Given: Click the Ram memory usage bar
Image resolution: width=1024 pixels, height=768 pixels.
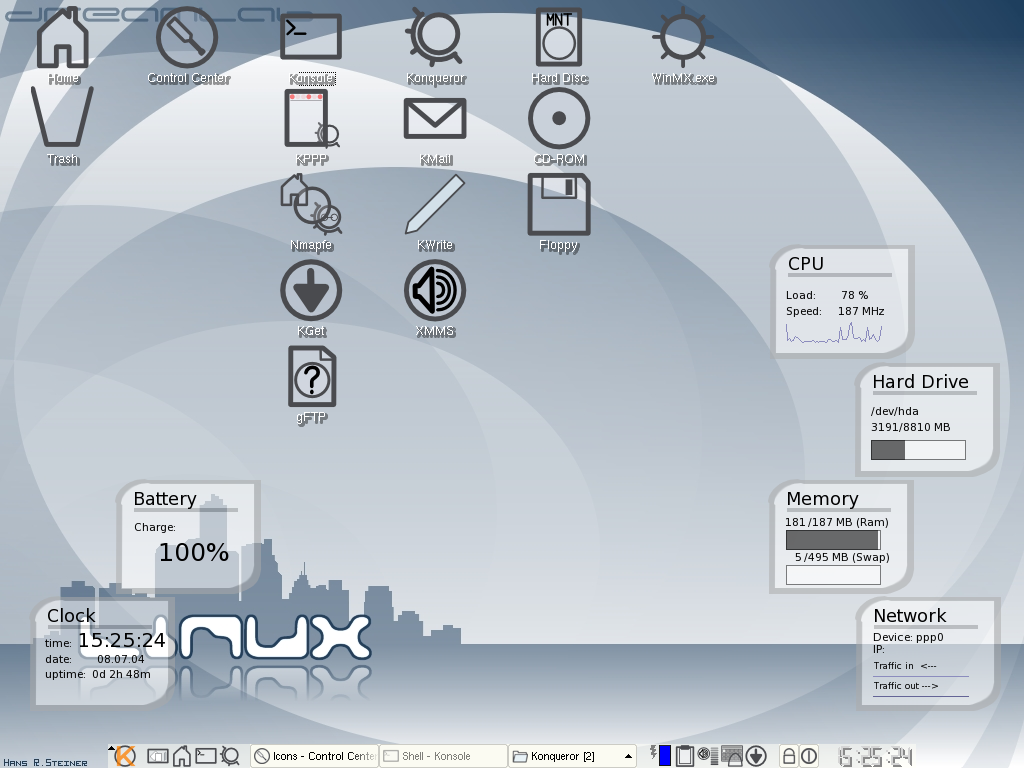Looking at the screenshot, I should click(x=833, y=540).
